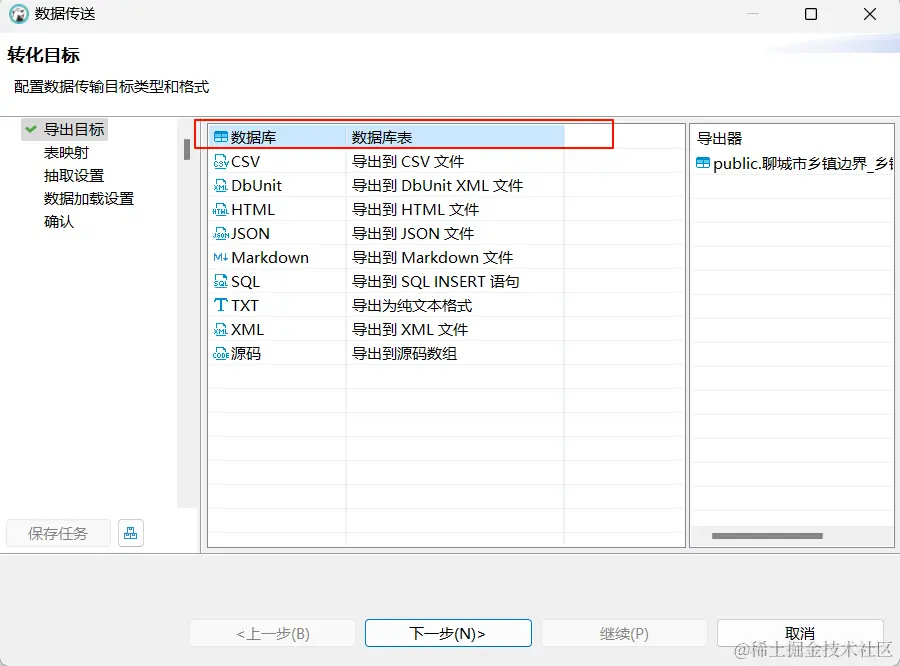Click the vertical scrollbar of the steps sidebar

[187, 149]
